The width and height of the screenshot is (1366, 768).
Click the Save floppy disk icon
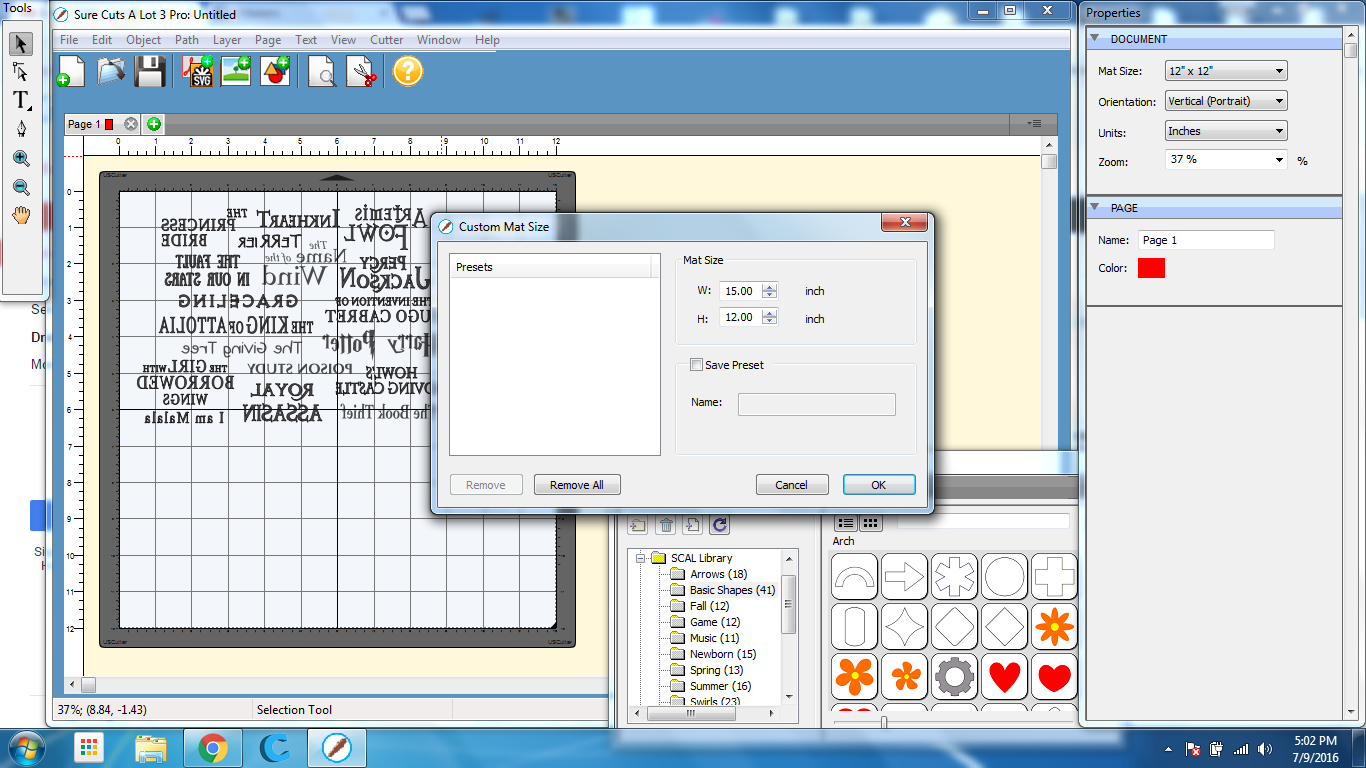click(150, 71)
